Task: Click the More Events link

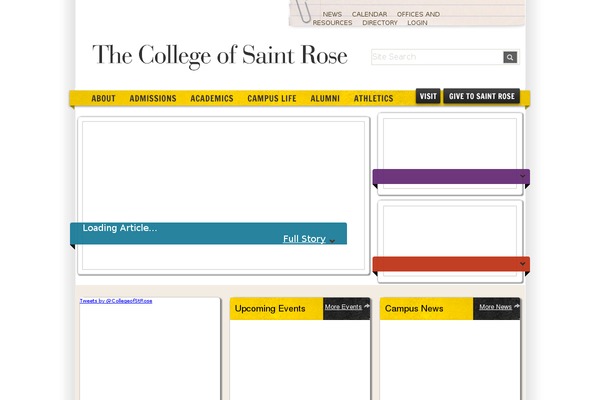Action: [x=343, y=307]
